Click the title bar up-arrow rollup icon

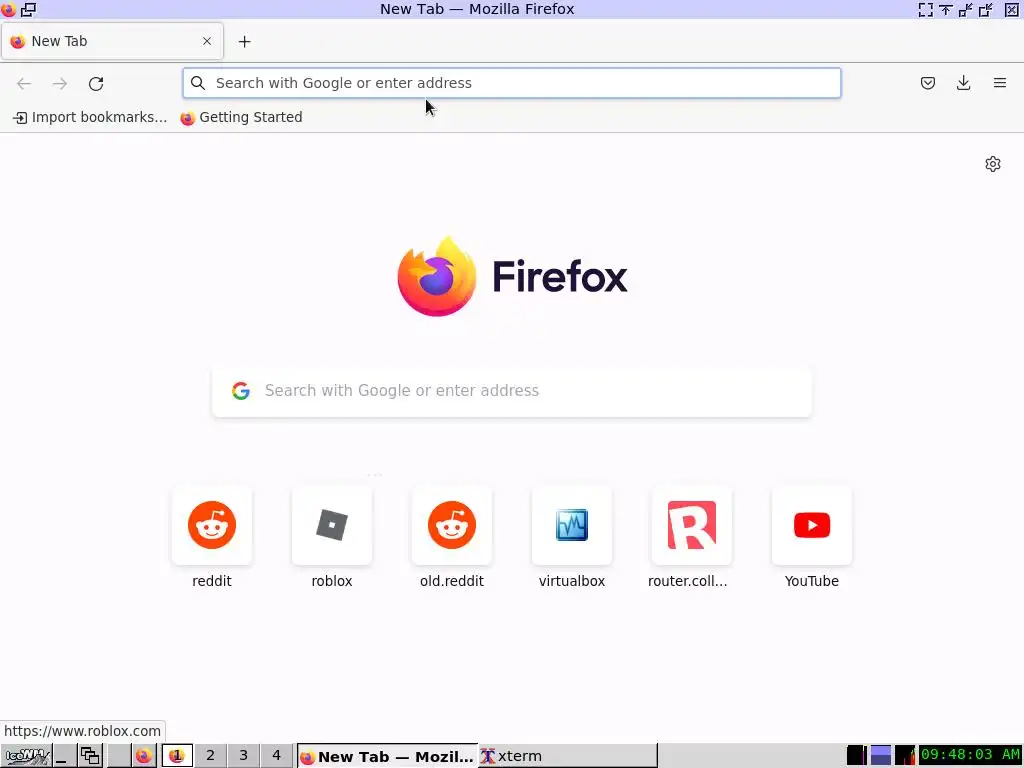tap(945, 9)
